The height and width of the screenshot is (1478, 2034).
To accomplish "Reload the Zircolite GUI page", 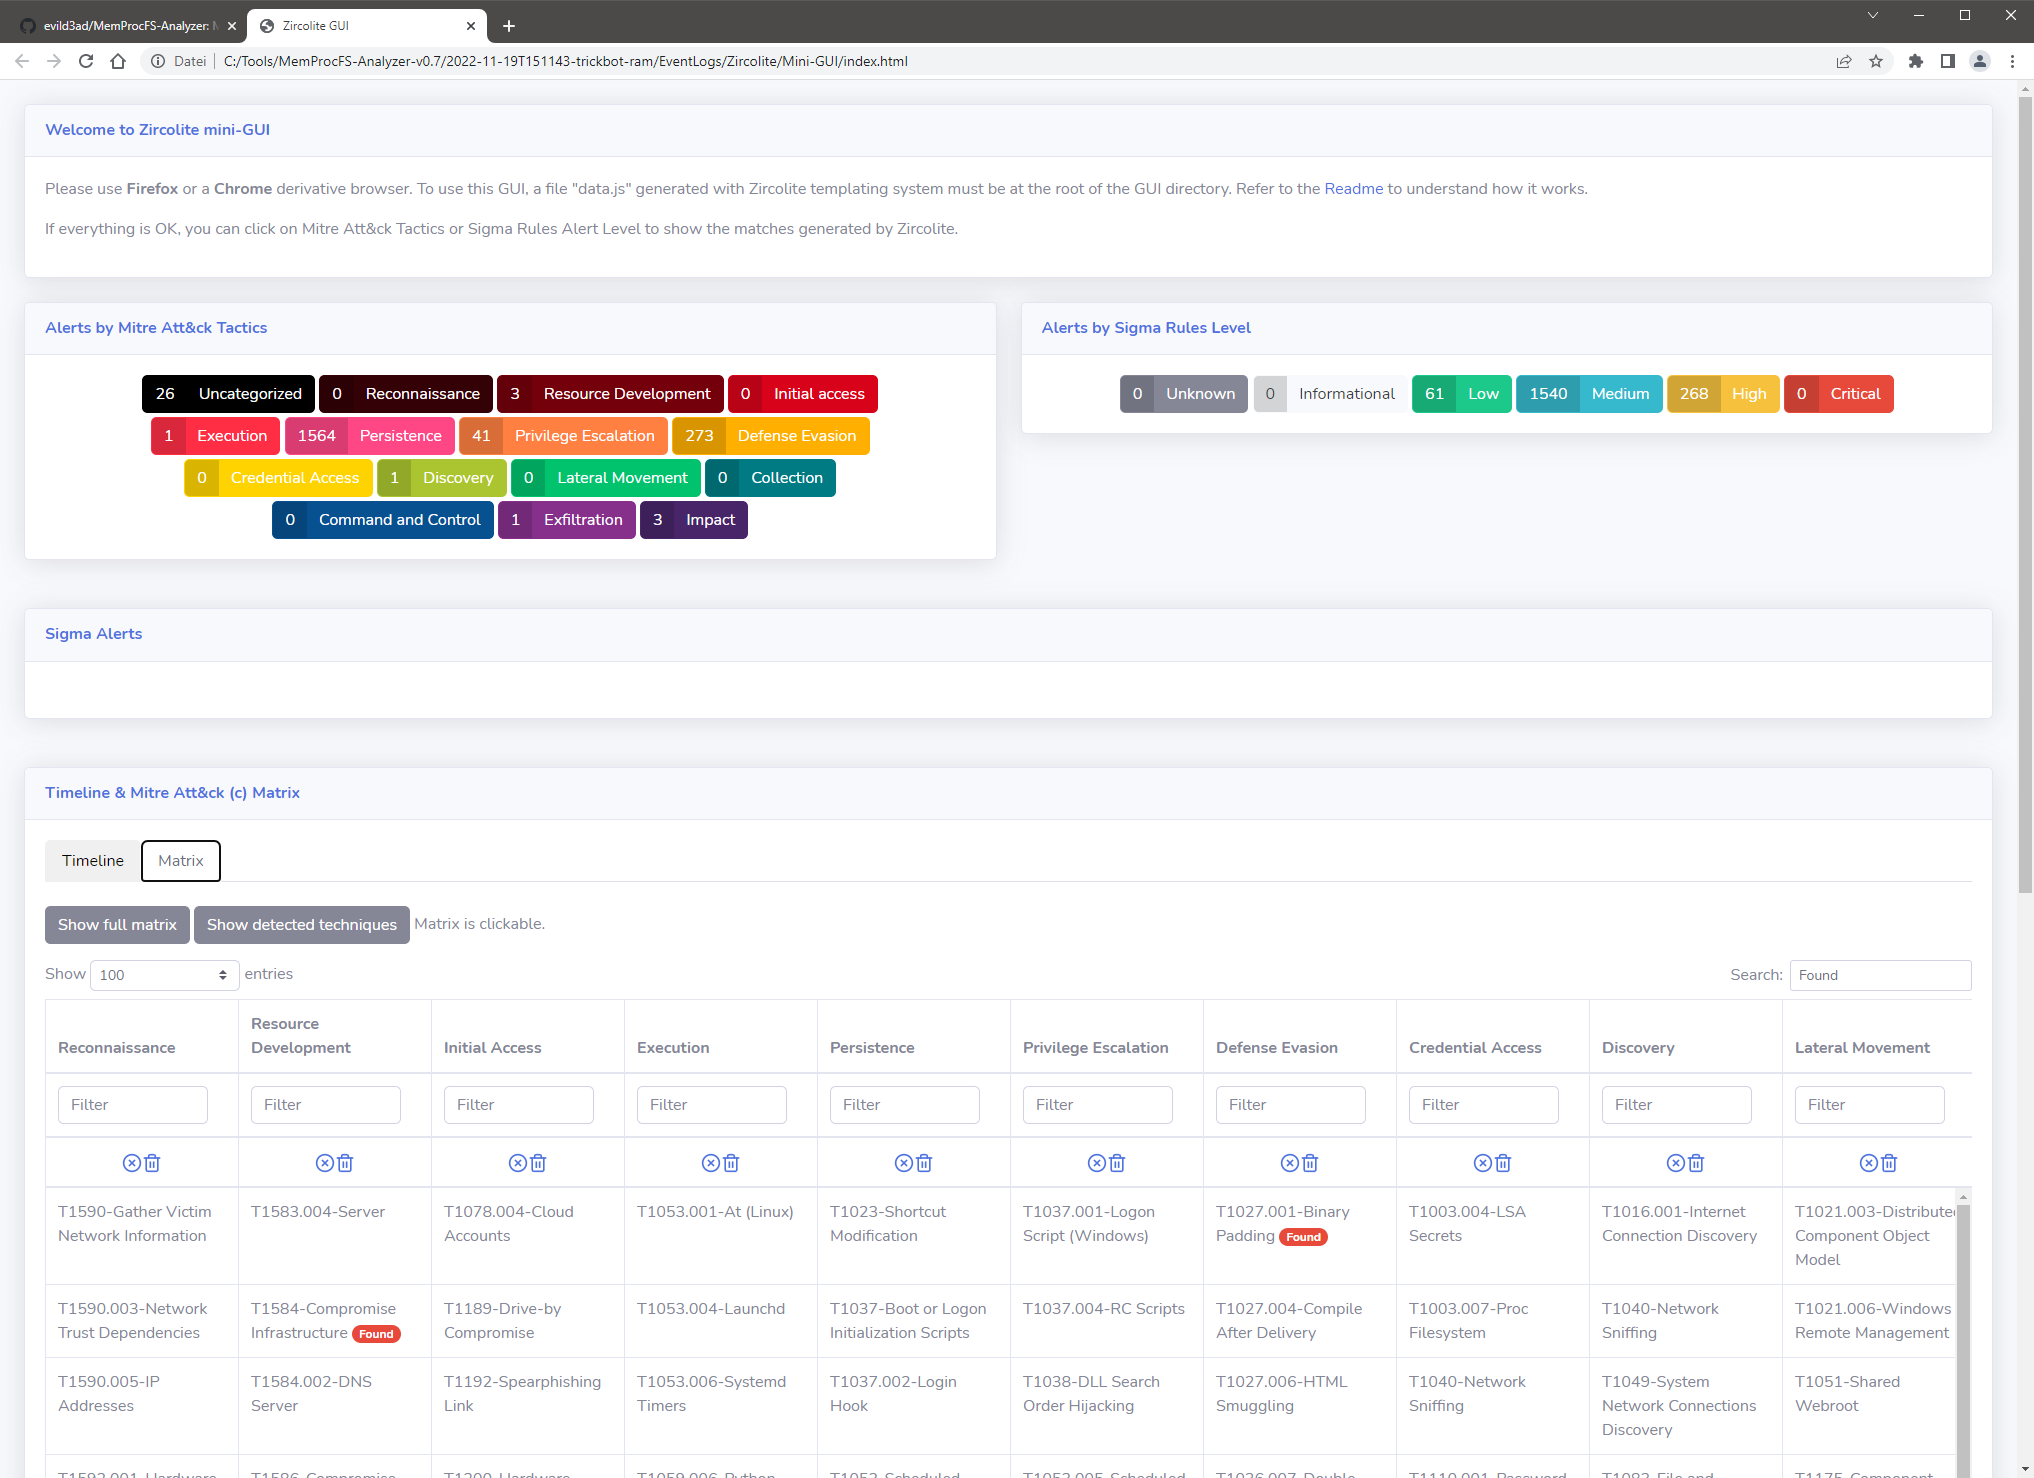I will [86, 61].
